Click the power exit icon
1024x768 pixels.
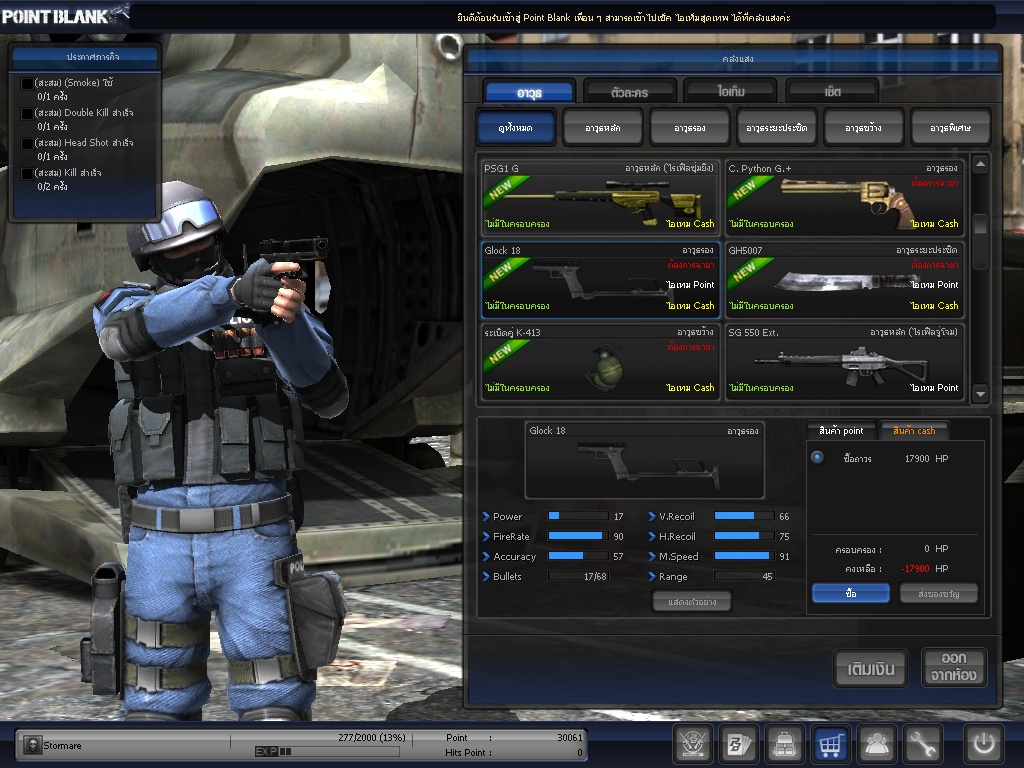(x=983, y=744)
